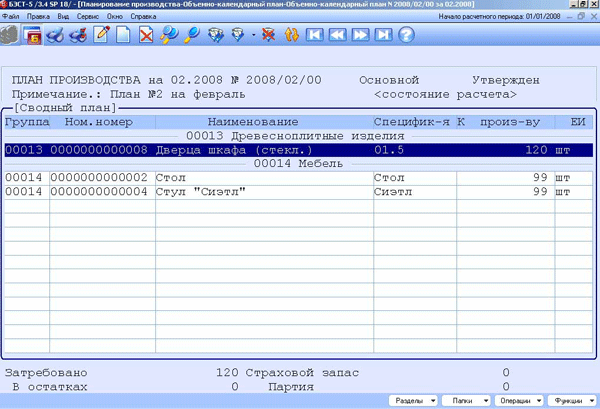Click the rewind previous page button
Image resolution: width=600 pixels, height=409 pixels.
tap(338, 35)
